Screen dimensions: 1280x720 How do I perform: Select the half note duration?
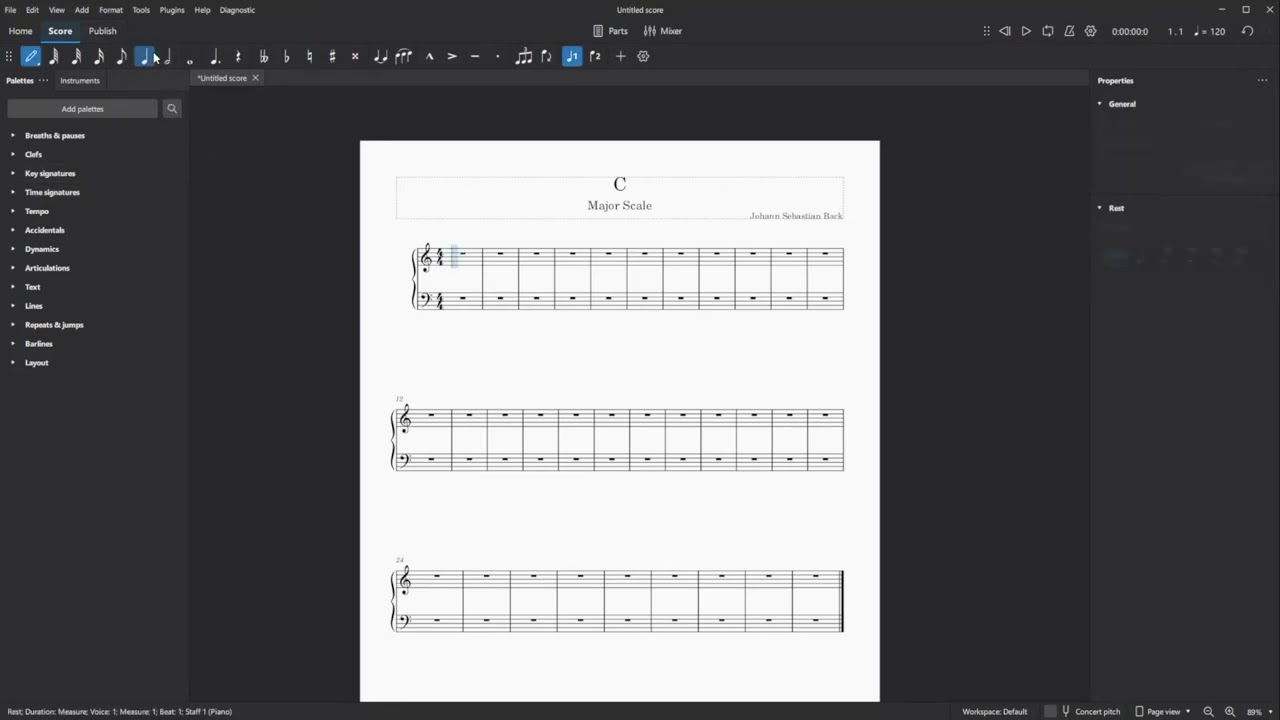pos(167,57)
